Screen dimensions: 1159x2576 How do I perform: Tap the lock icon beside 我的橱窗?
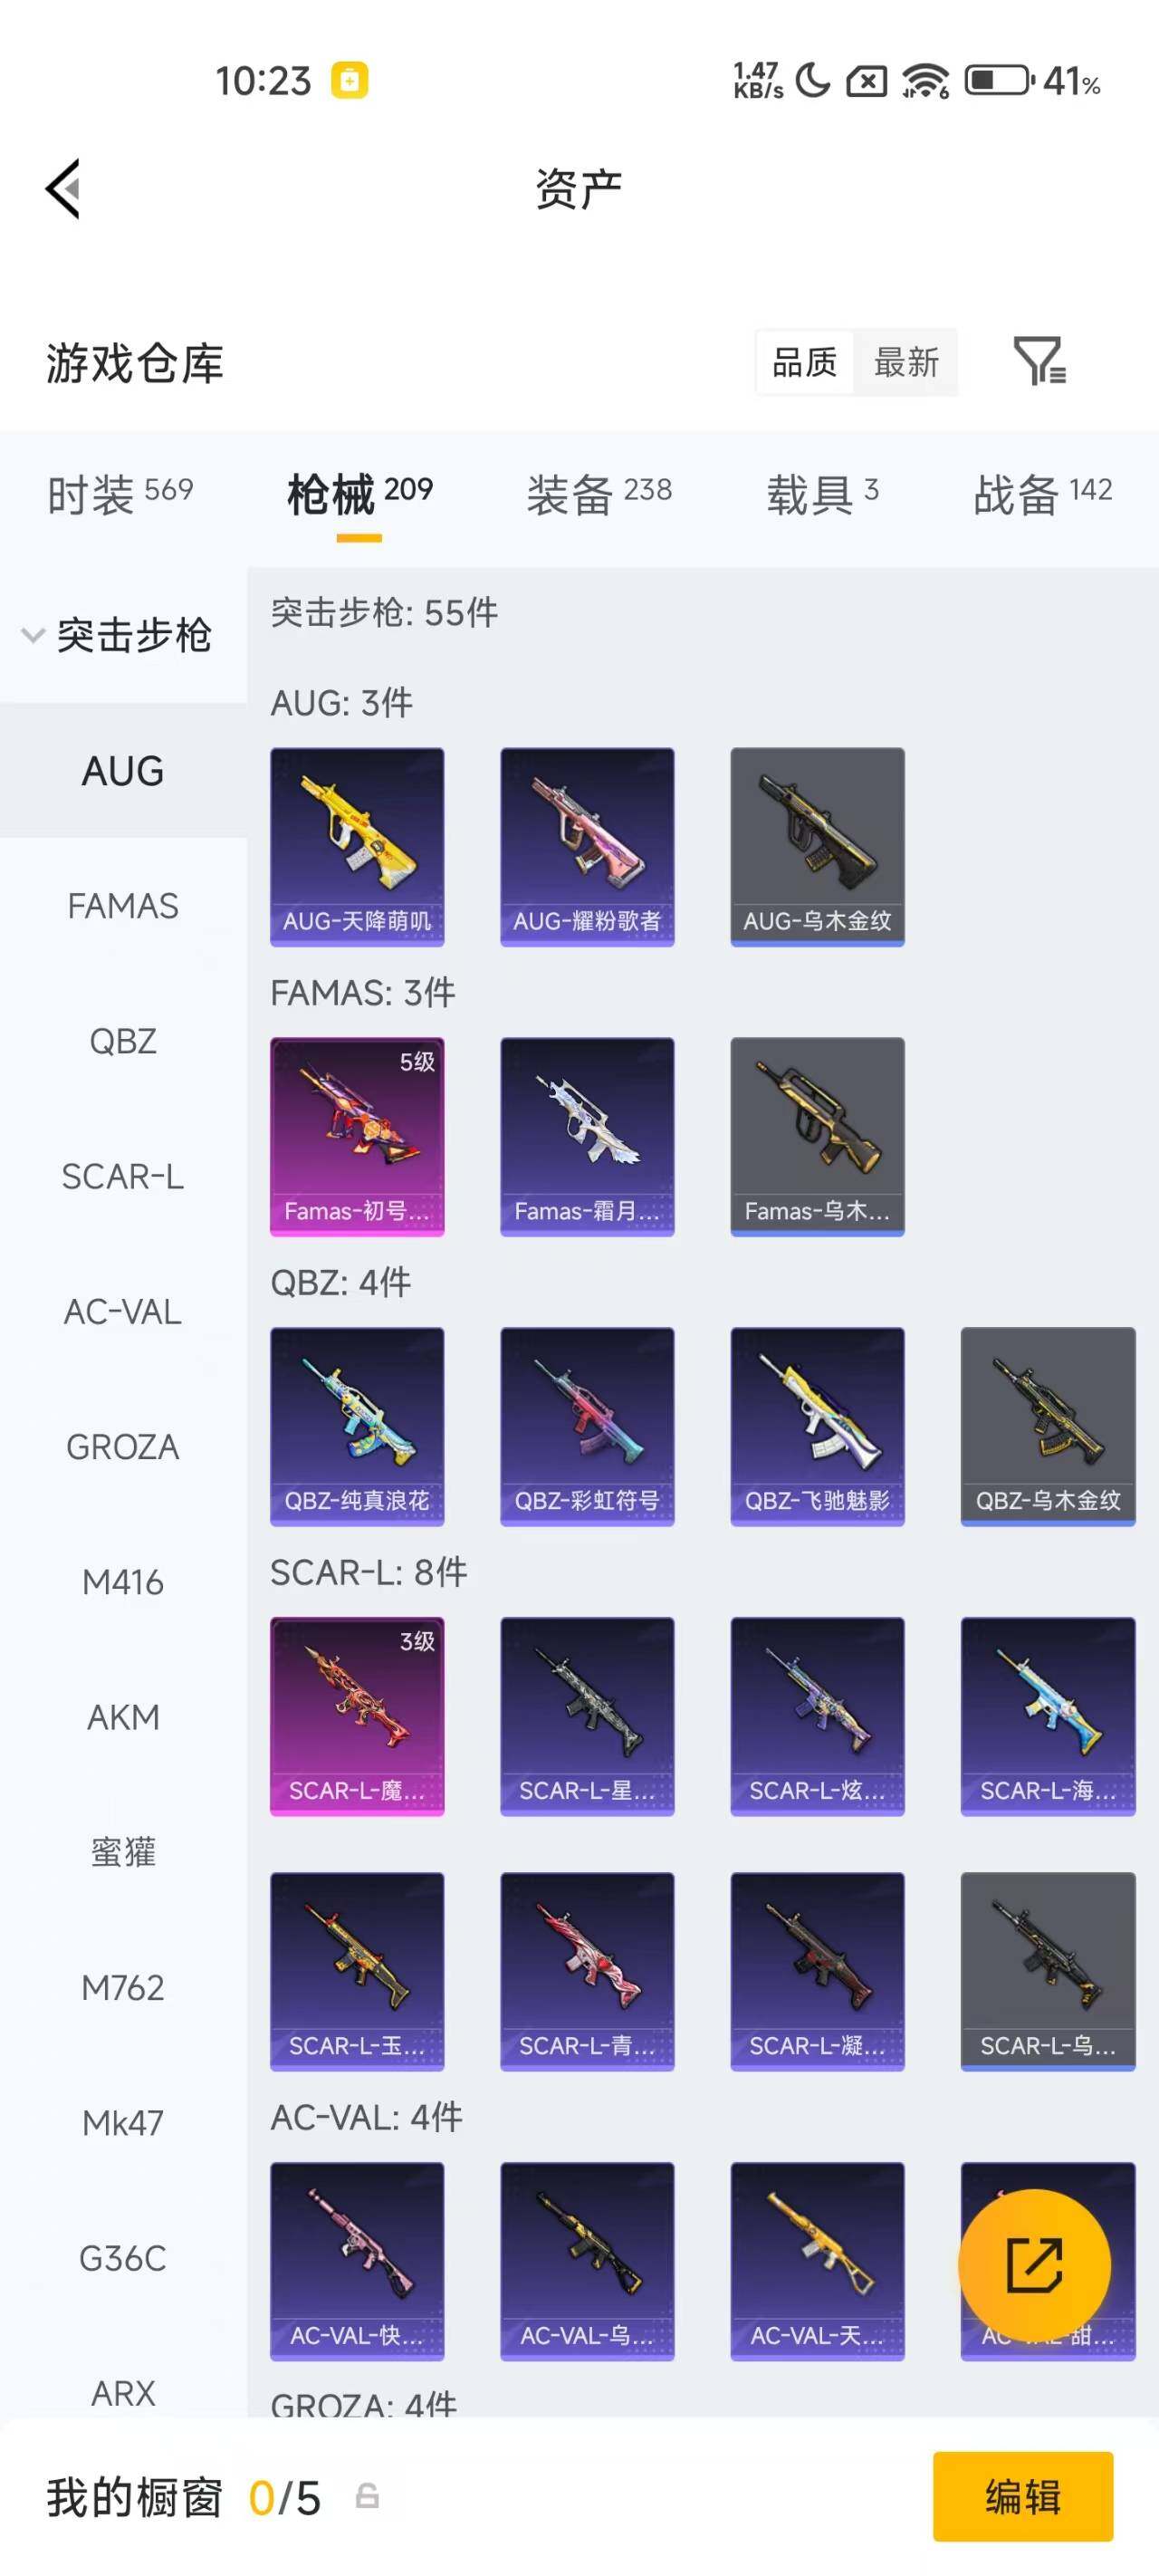pos(367,2496)
